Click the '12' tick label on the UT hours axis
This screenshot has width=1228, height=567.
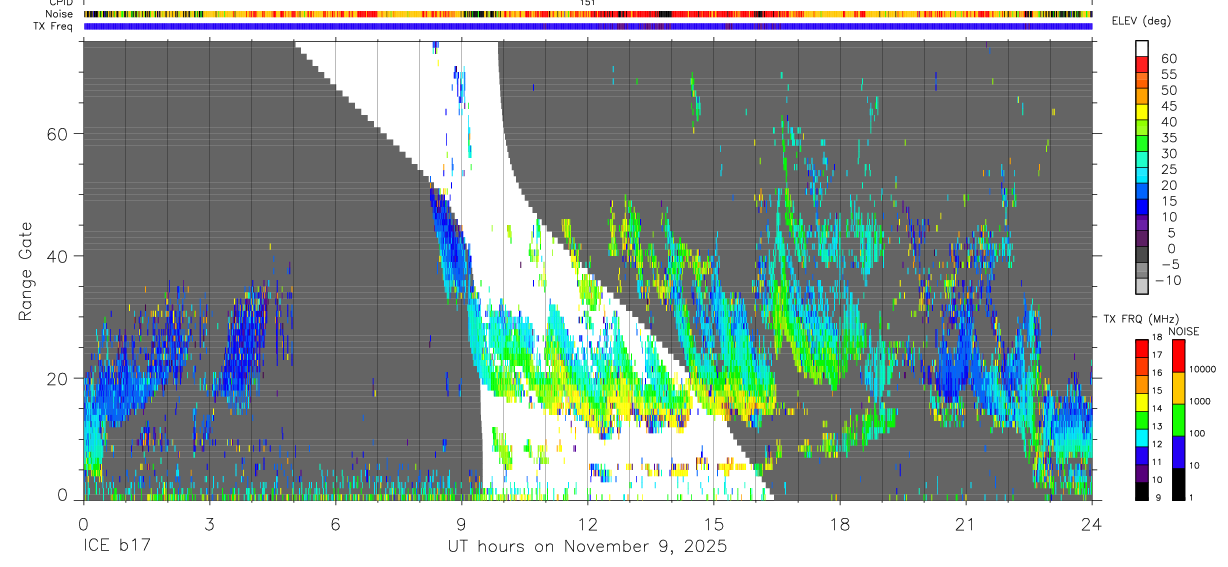point(587,523)
